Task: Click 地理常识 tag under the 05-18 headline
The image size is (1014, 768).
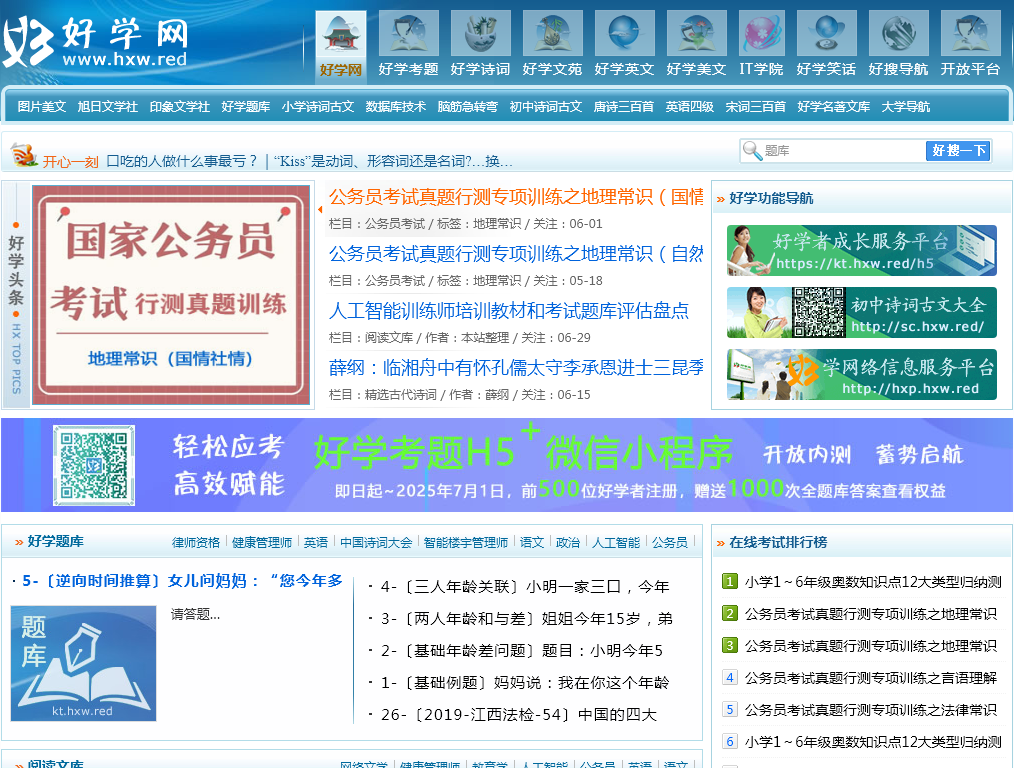Action: (497, 281)
